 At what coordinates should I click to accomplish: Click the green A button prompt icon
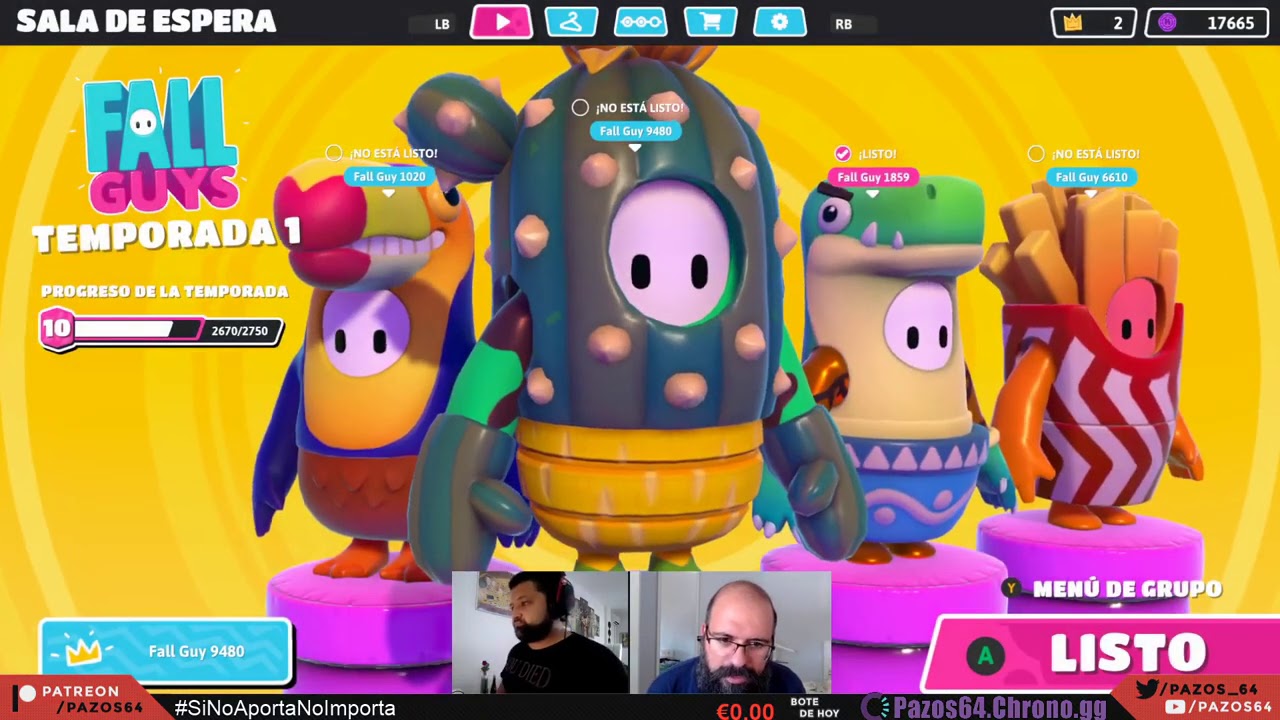(x=986, y=656)
